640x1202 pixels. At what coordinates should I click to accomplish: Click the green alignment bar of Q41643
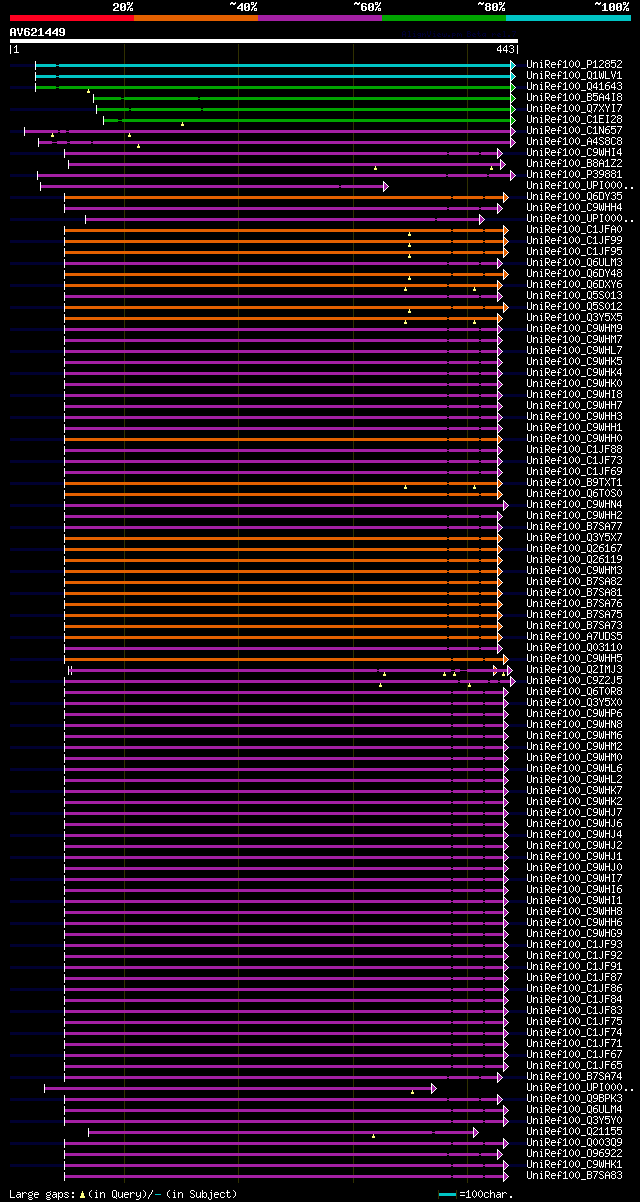(x=275, y=87)
